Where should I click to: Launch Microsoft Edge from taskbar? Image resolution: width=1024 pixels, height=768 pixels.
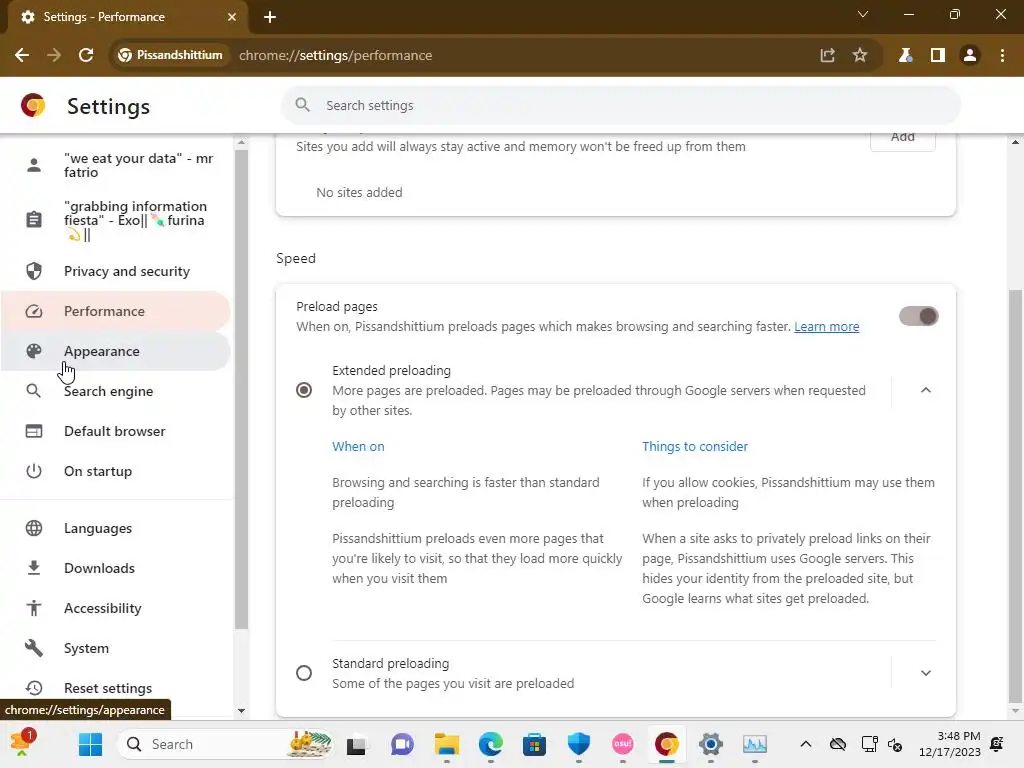coord(490,744)
